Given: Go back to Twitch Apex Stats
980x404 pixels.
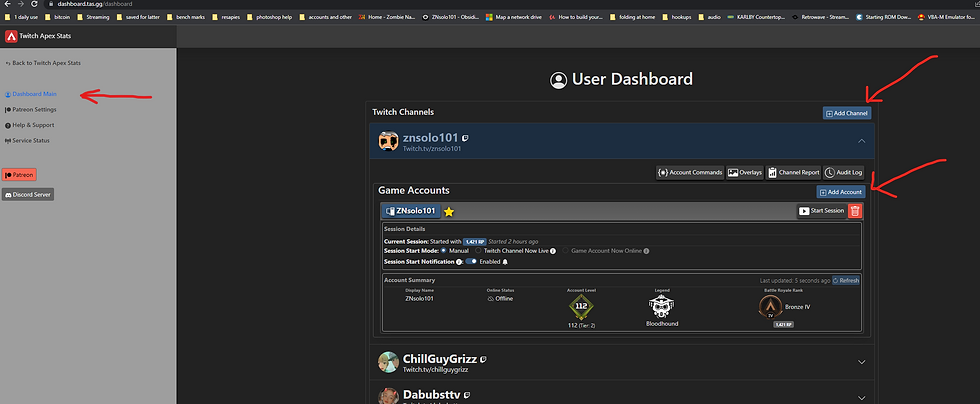Looking at the screenshot, I should [x=42, y=63].
